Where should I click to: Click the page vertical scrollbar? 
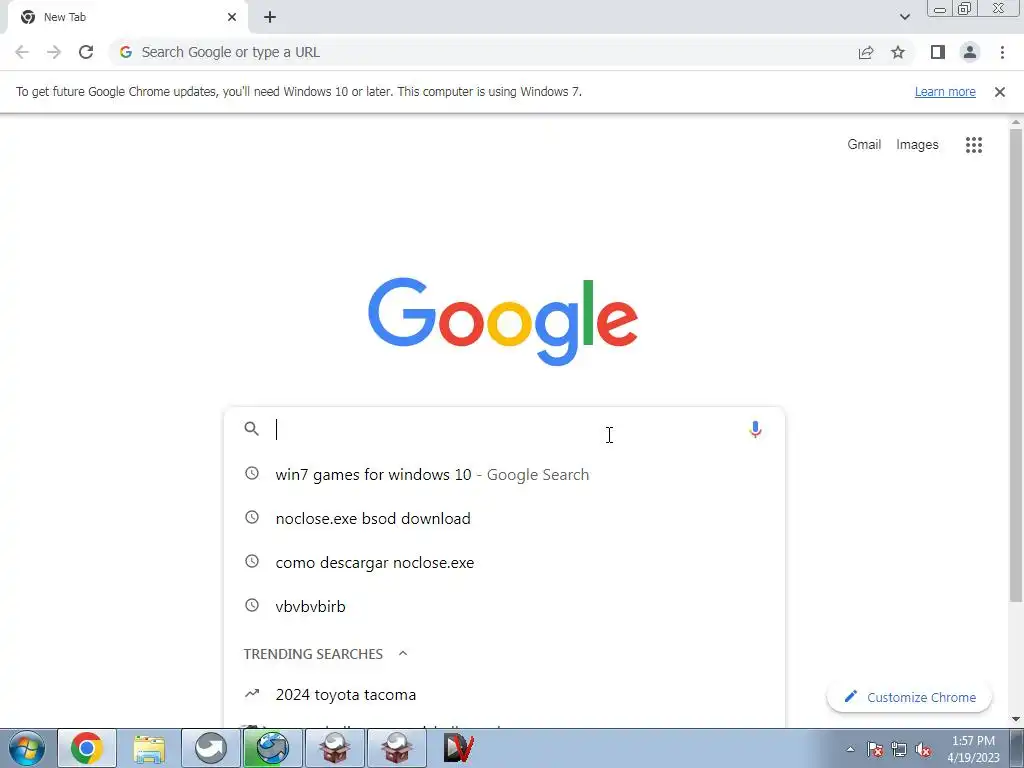[x=1016, y=366]
